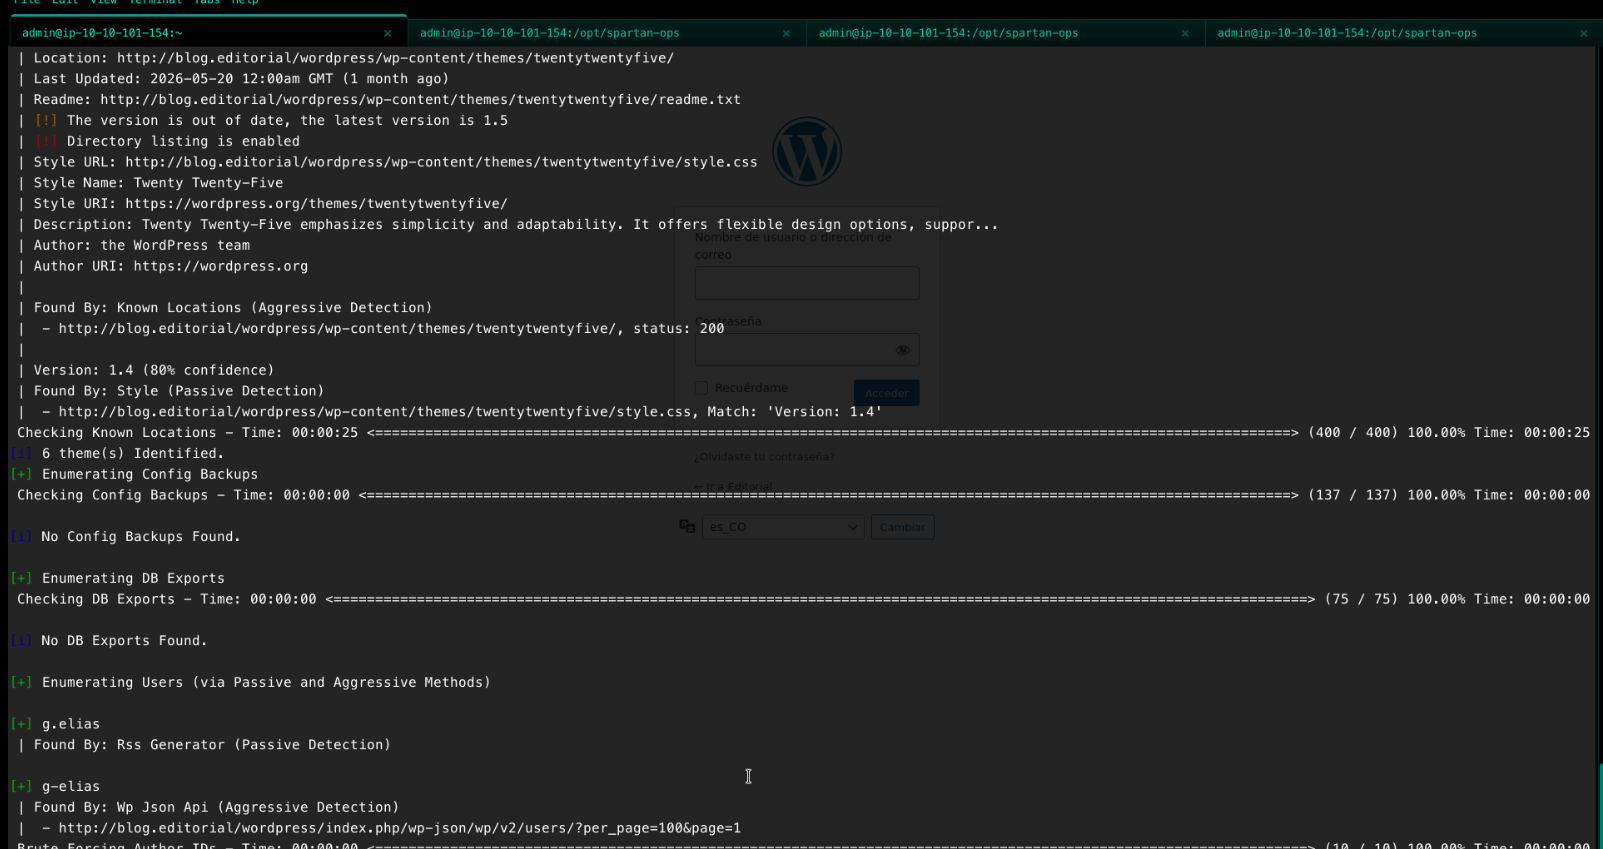This screenshot has height=849, width=1603.
Task: Close the admin@ip-10-10-101-154:~ tab
Action: point(387,33)
